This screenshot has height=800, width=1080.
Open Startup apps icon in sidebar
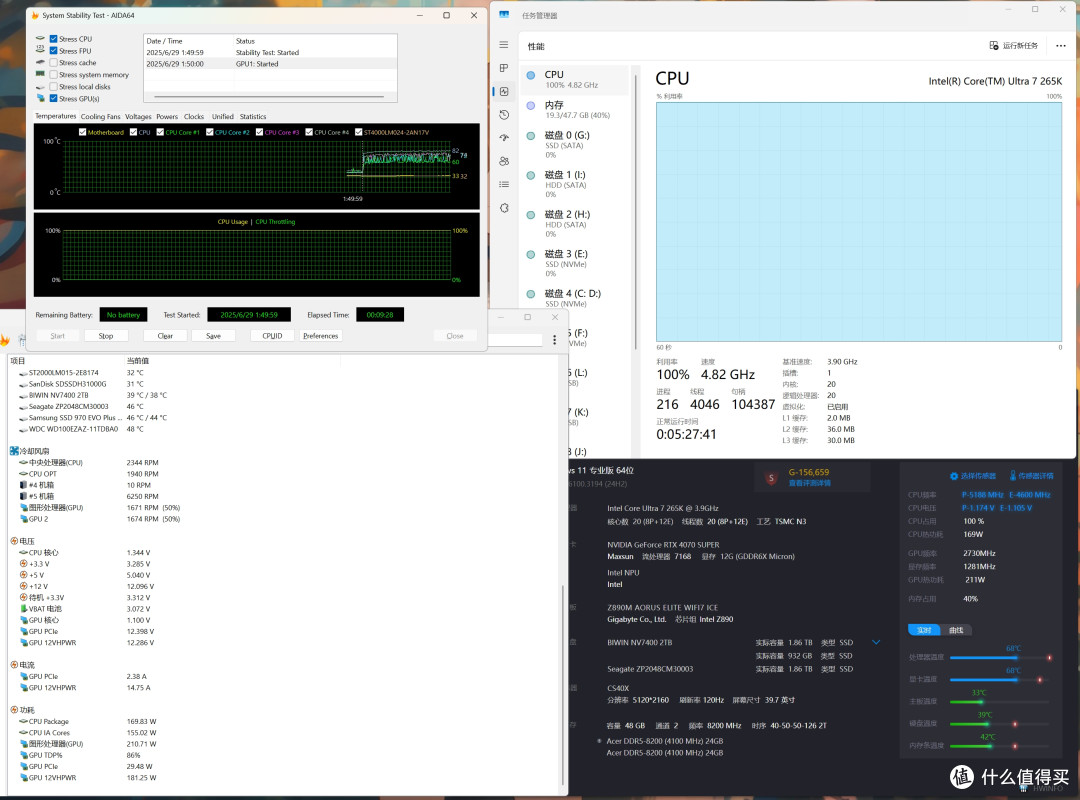(x=503, y=138)
